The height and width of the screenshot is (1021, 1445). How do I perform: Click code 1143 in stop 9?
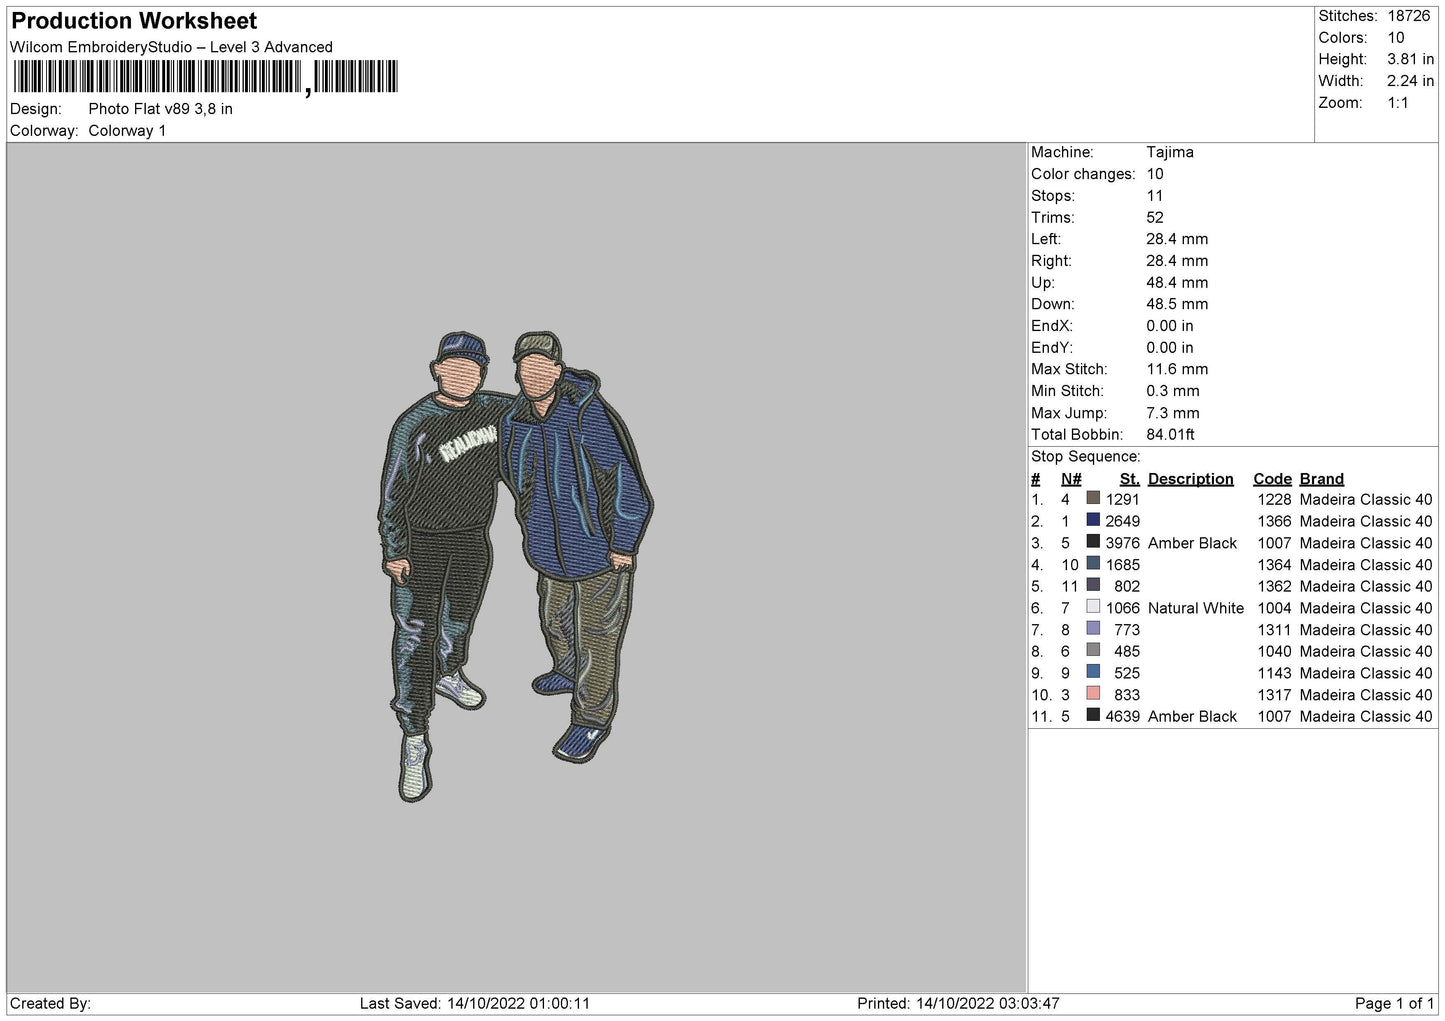point(1274,673)
